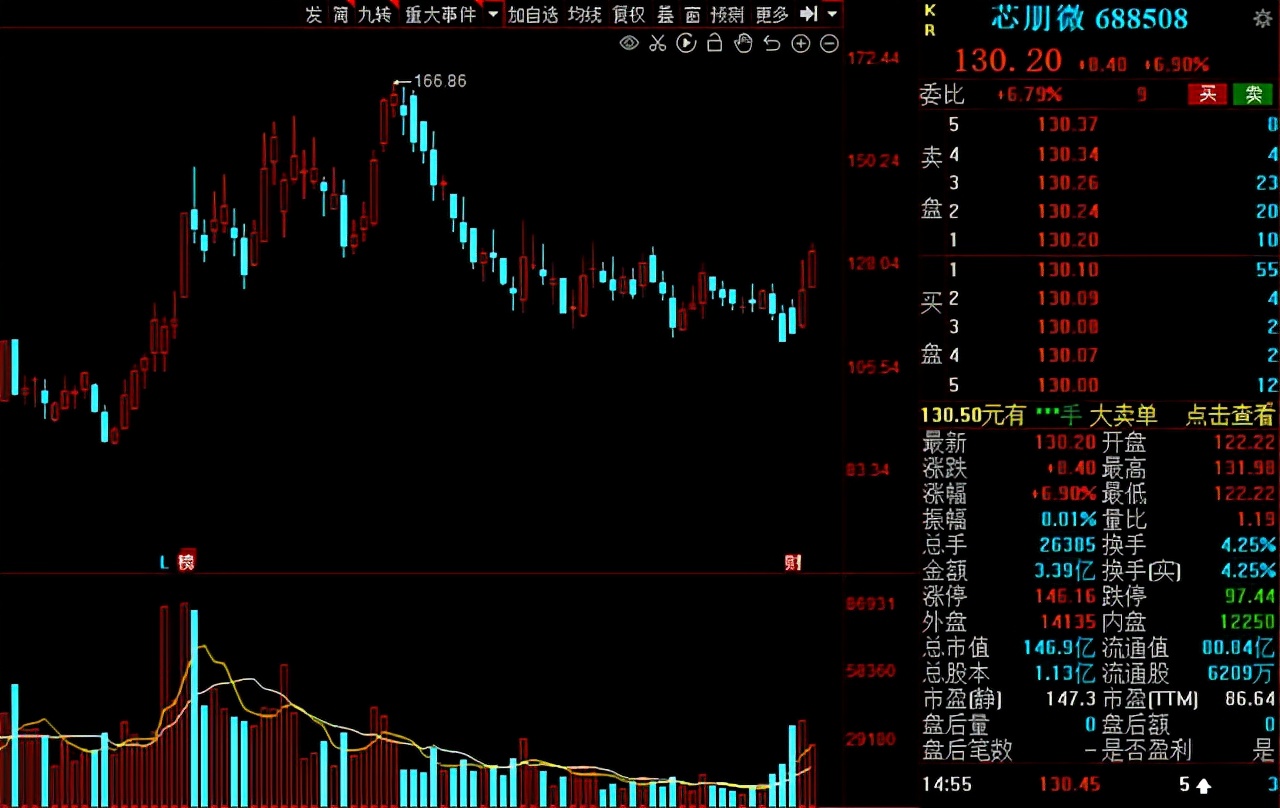Open the 重大事件 menu
Viewport: 1280px width, 808px height.
pyautogui.click(x=440, y=15)
